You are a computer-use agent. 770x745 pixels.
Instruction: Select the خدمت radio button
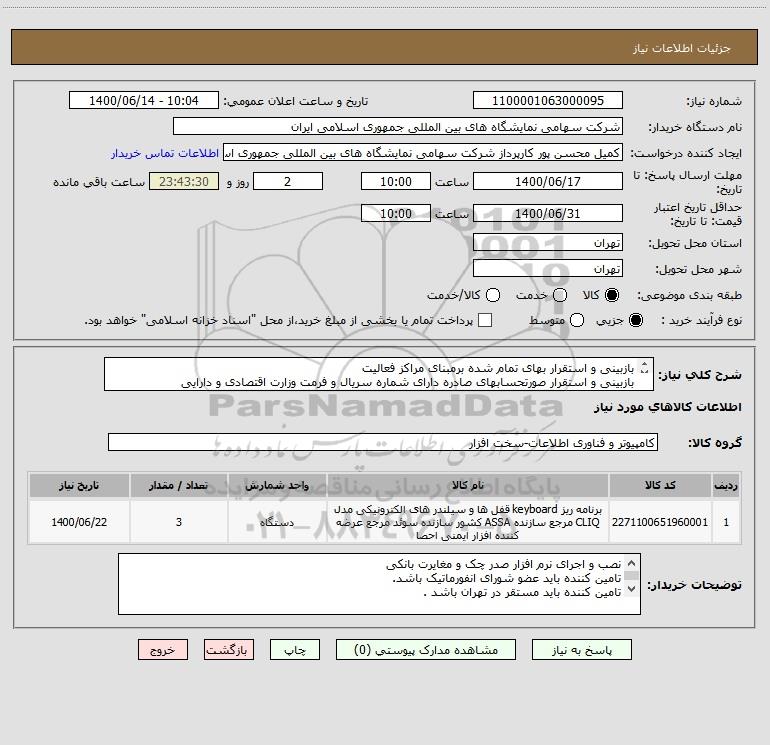[560, 295]
